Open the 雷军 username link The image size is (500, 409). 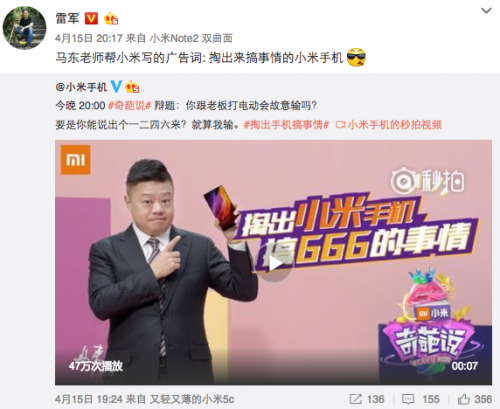point(67,19)
